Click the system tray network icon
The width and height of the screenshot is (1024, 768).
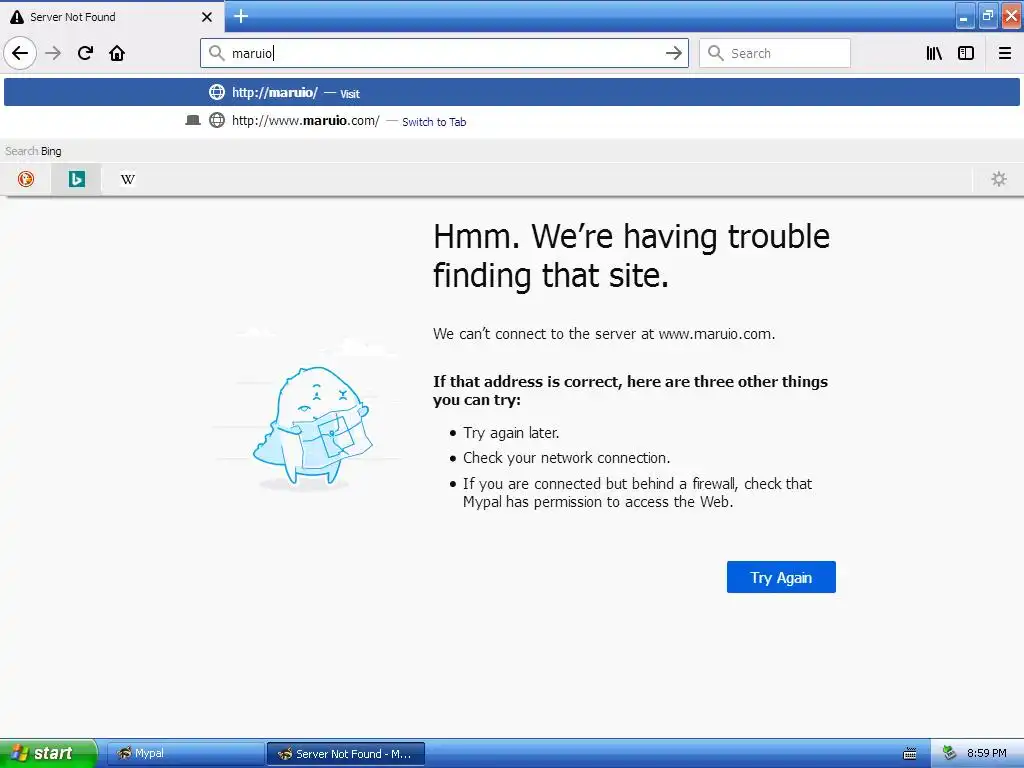[x=949, y=754]
